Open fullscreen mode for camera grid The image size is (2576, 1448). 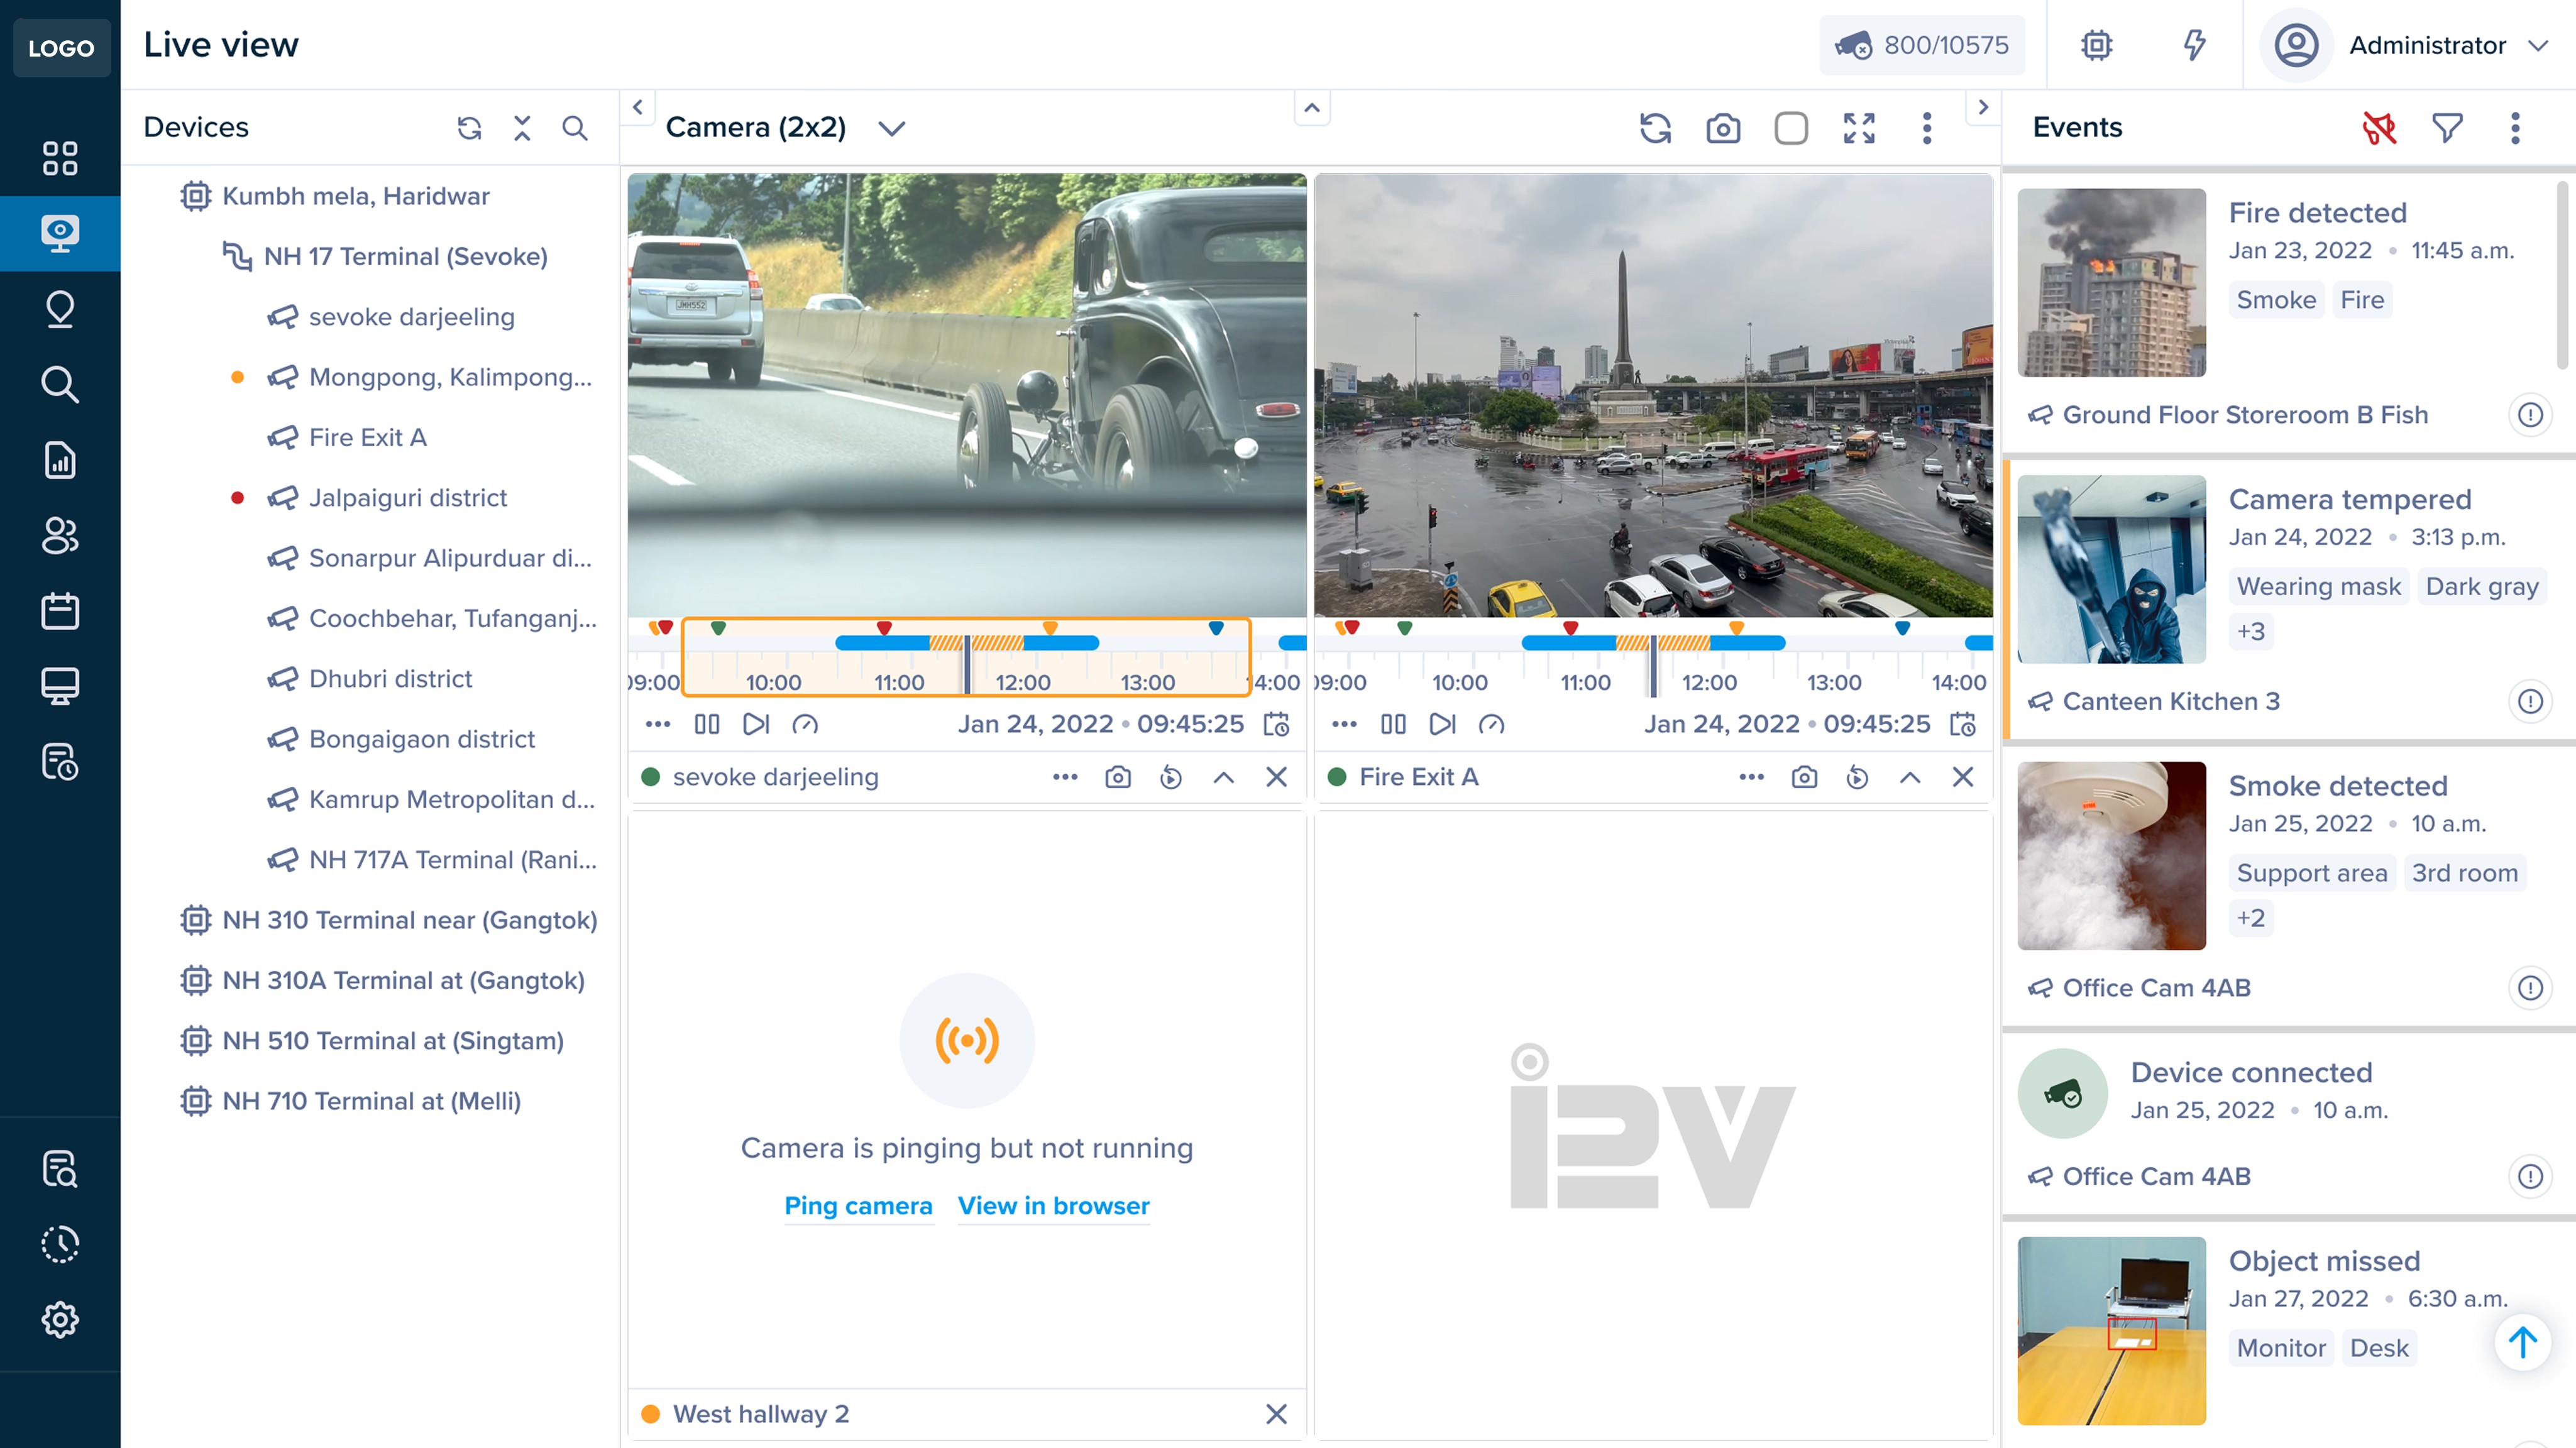(x=1858, y=128)
